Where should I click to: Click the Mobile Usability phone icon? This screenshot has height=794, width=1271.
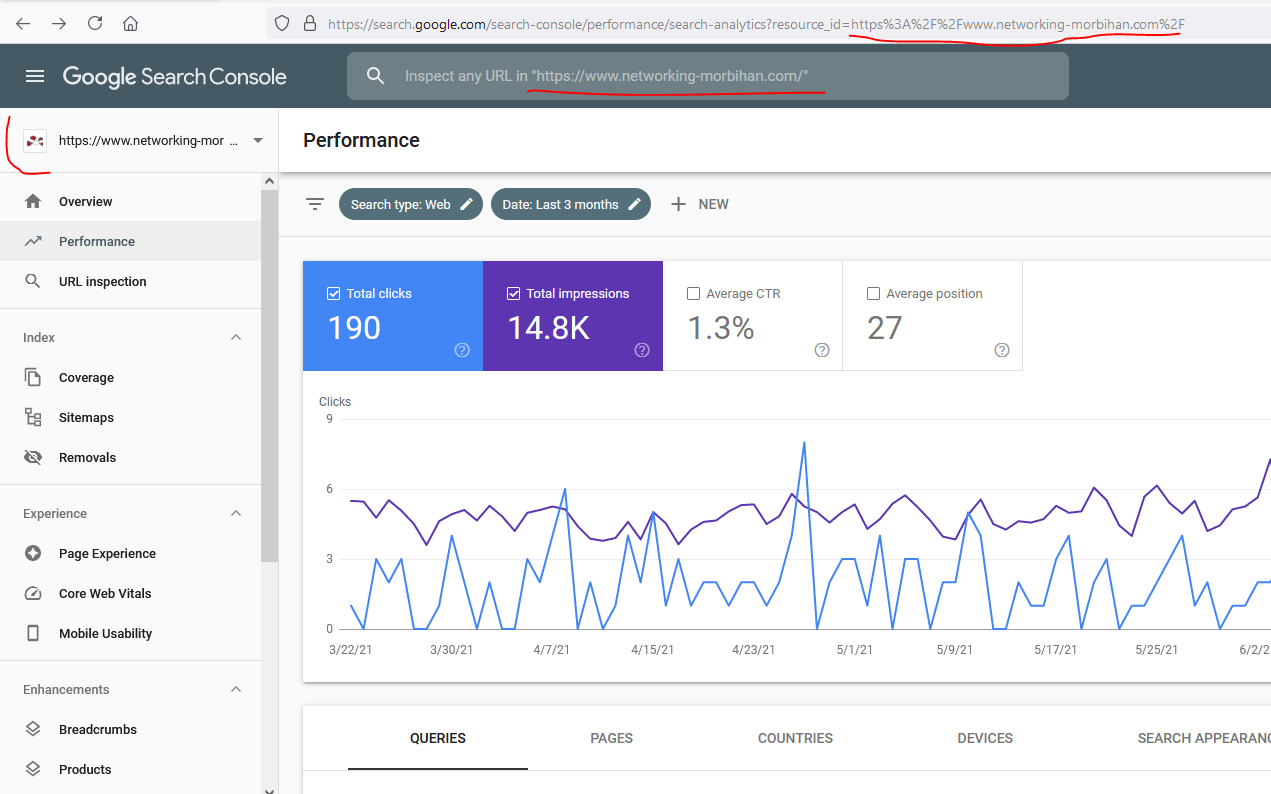pos(33,633)
